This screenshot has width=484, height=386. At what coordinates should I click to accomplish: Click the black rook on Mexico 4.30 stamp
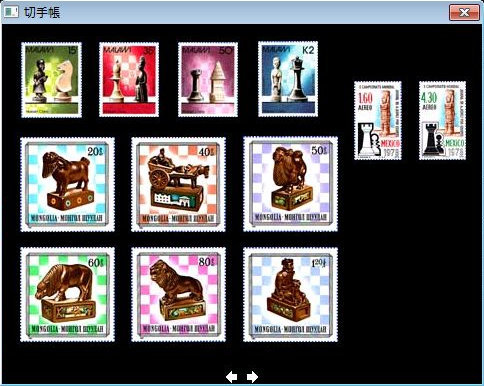(x=430, y=138)
